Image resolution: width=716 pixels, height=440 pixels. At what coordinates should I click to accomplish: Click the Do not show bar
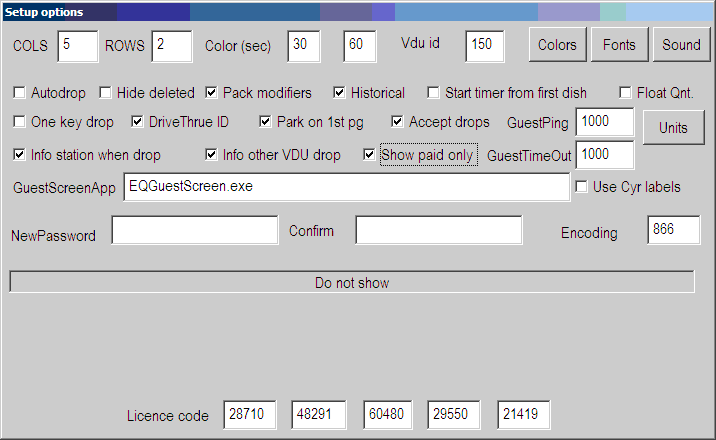tap(352, 283)
